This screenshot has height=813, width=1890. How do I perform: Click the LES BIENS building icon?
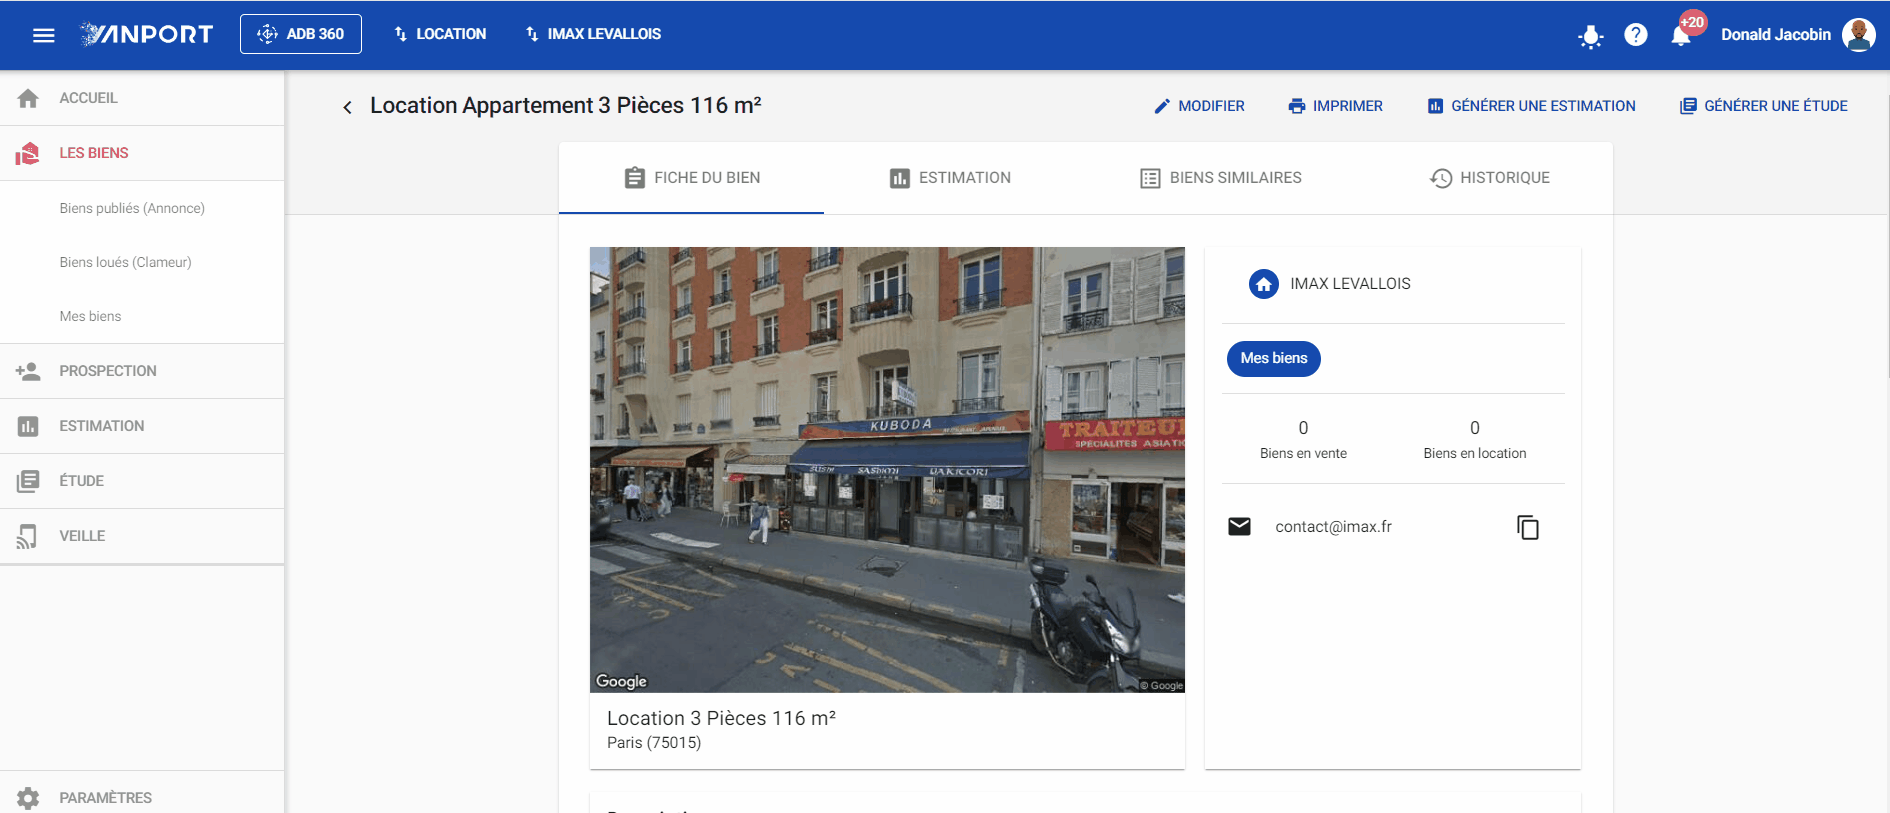(28, 153)
